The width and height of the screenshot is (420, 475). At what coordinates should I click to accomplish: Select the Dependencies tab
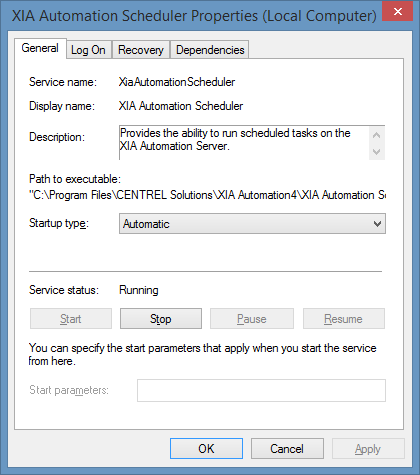(x=210, y=50)
